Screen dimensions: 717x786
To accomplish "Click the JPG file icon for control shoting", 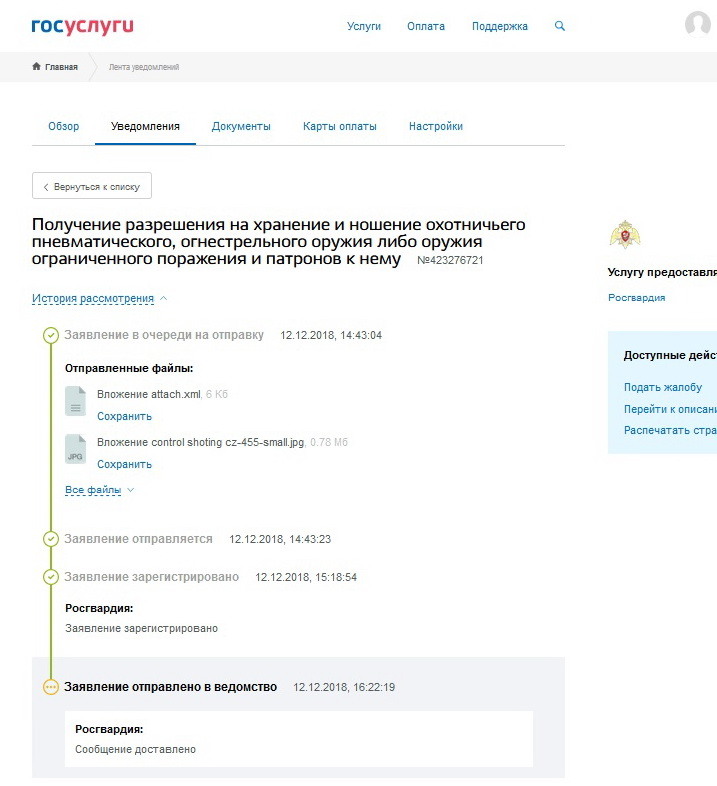I will coord(76,449).
